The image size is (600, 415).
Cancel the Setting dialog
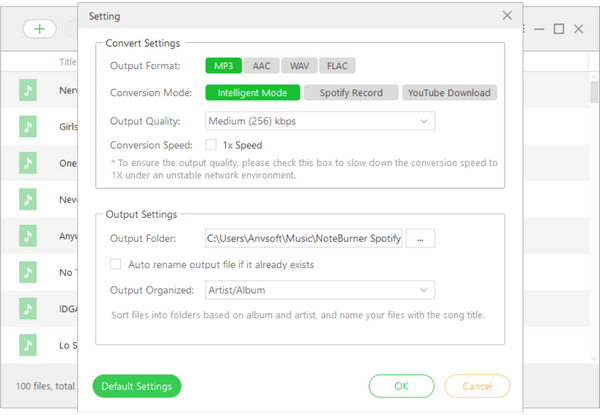click(x=477, y=386)
